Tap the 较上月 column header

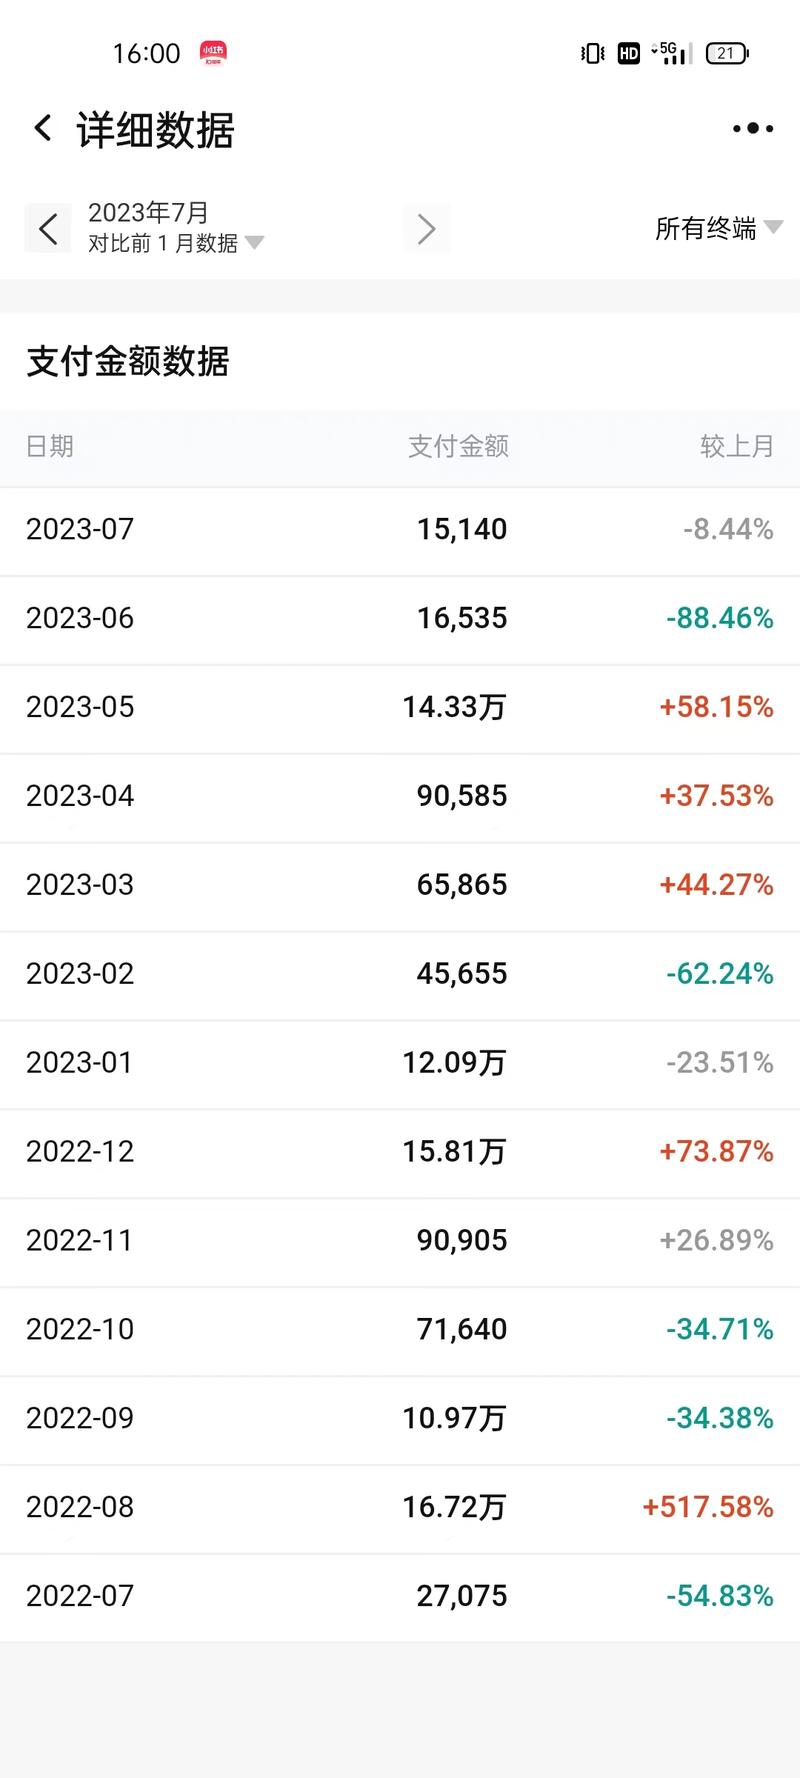pyautogui.click(x=737, y=447)
